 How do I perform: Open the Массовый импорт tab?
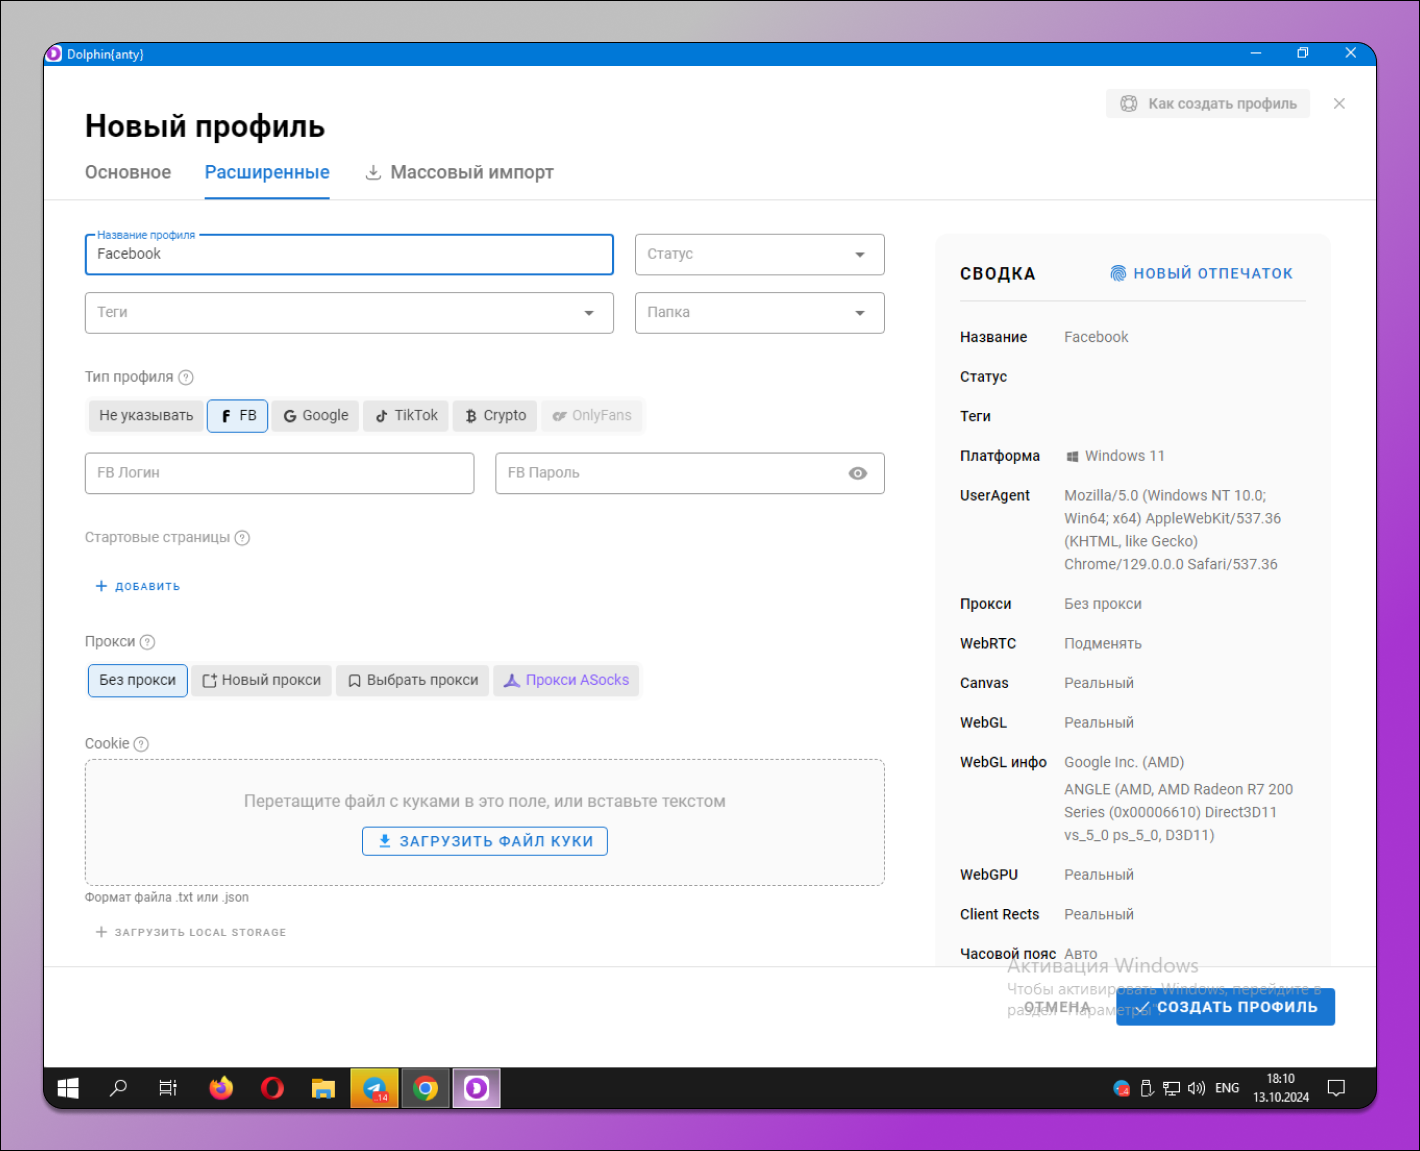click(459, 172)
